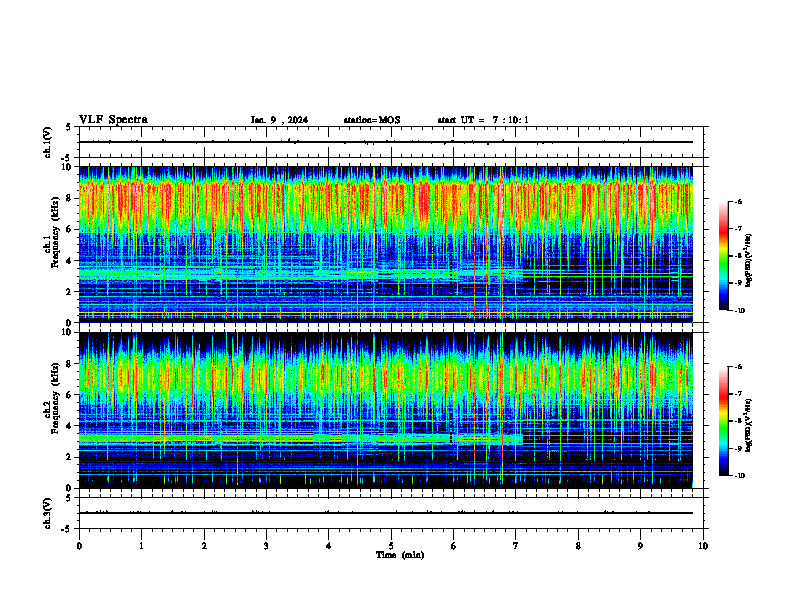This screenshot has width=792, height=612.
Task: Click the "ch.1(V)" waveform axis label
Action: click(48, 142)
